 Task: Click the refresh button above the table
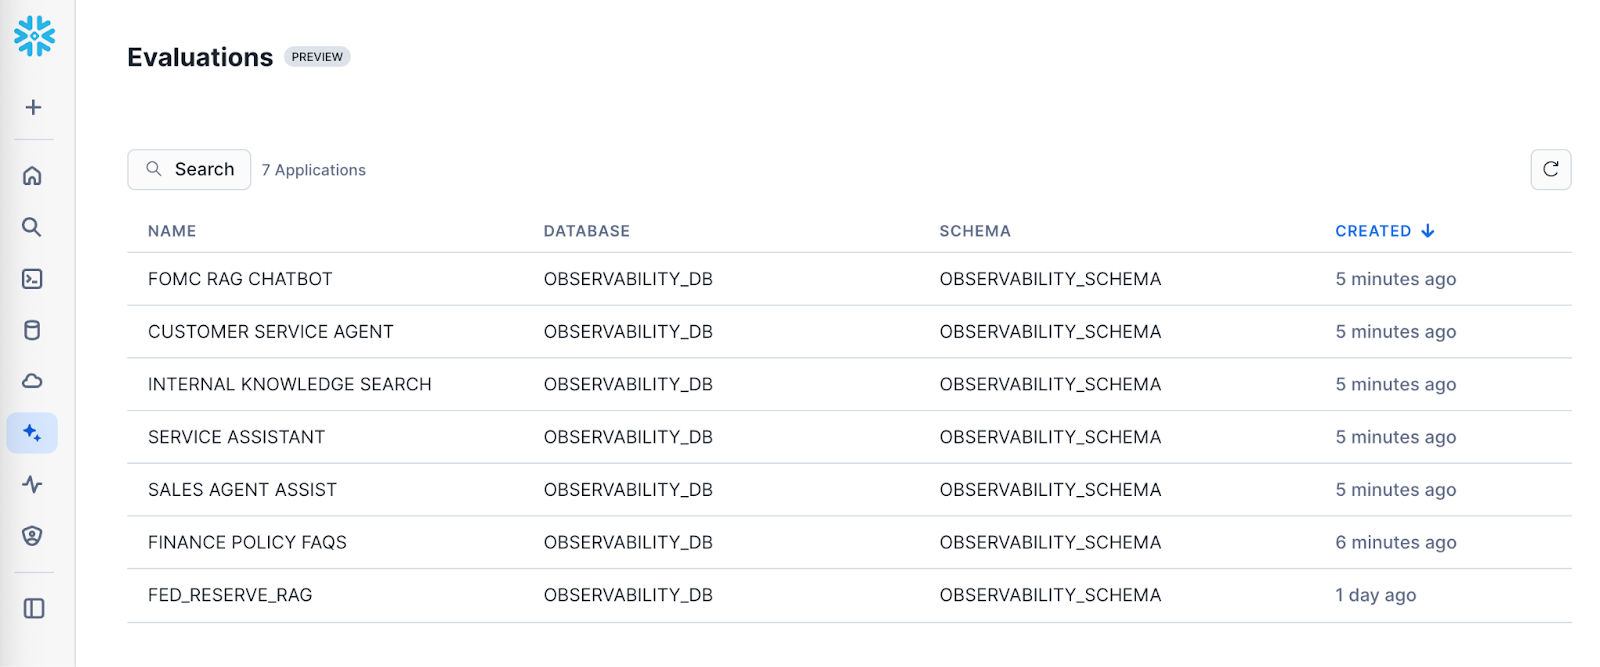coord(1550,169)
